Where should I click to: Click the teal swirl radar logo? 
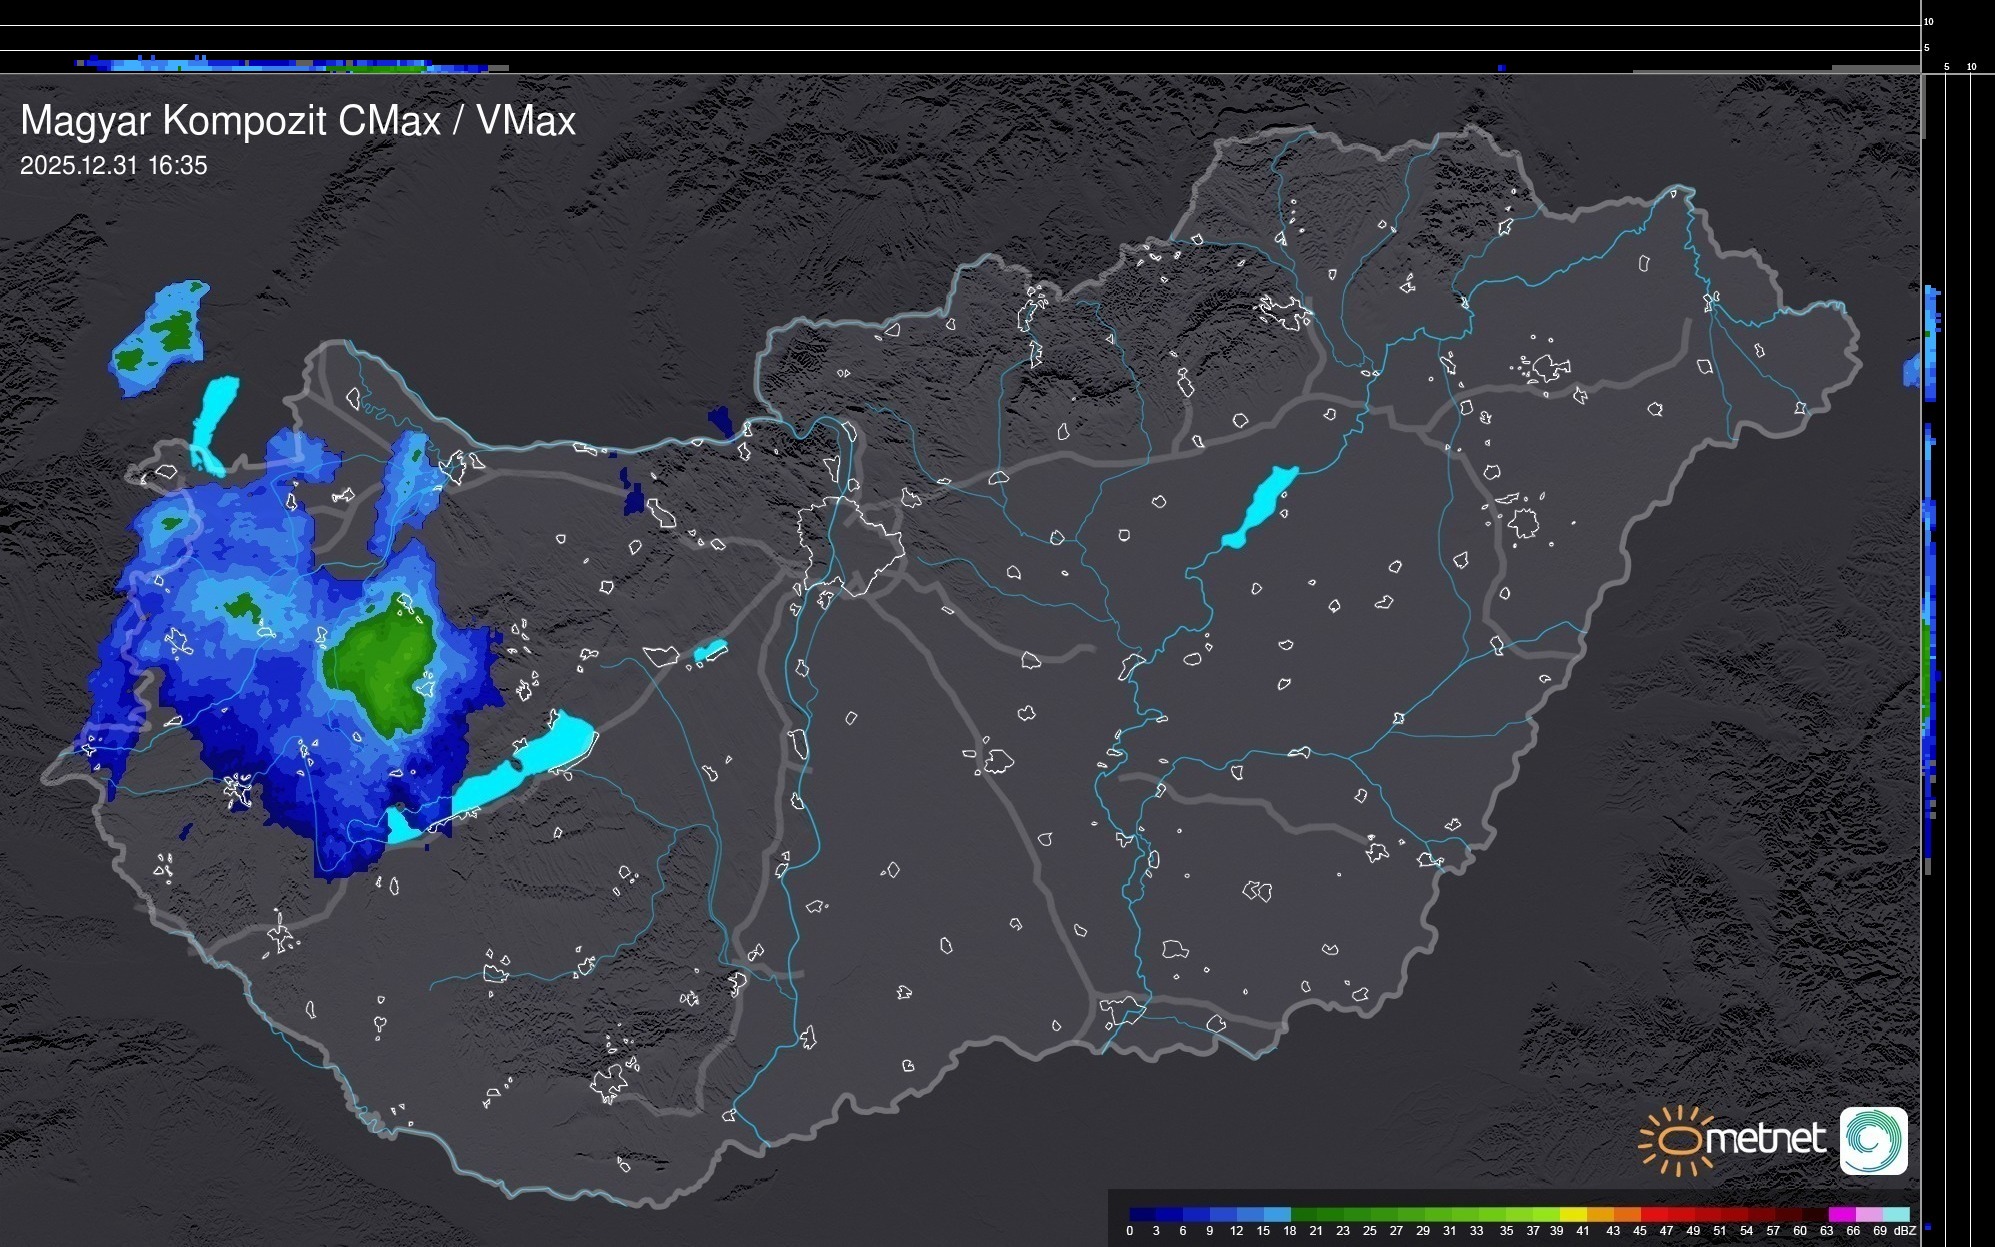(1873, 1140)
